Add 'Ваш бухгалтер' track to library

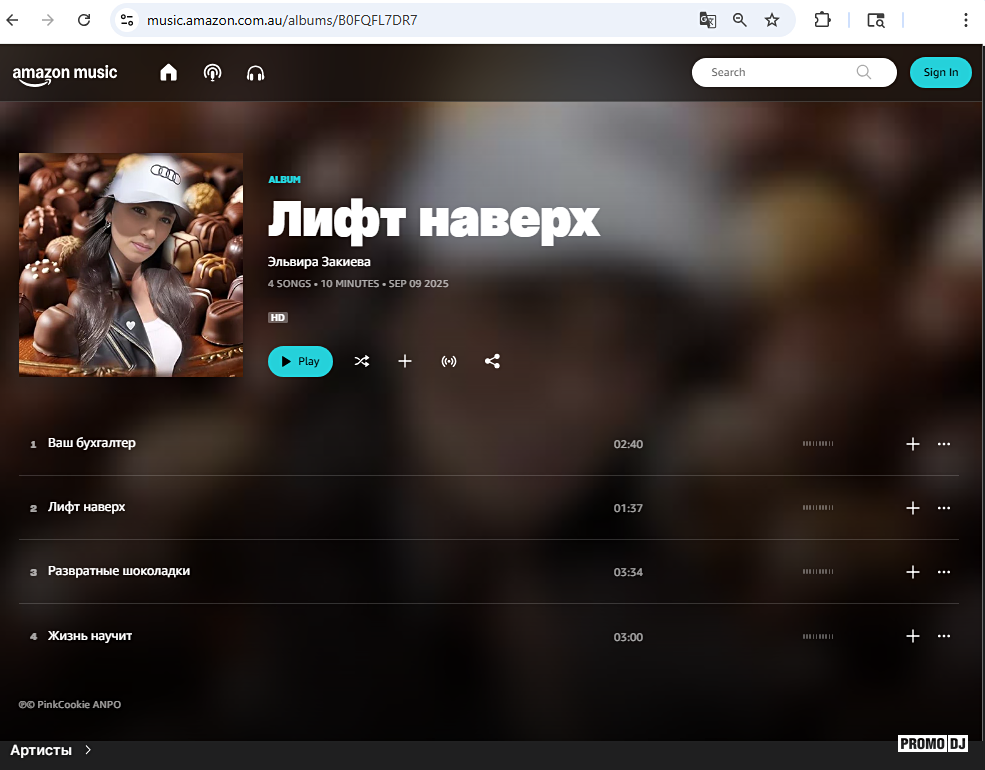coord(912,444)
